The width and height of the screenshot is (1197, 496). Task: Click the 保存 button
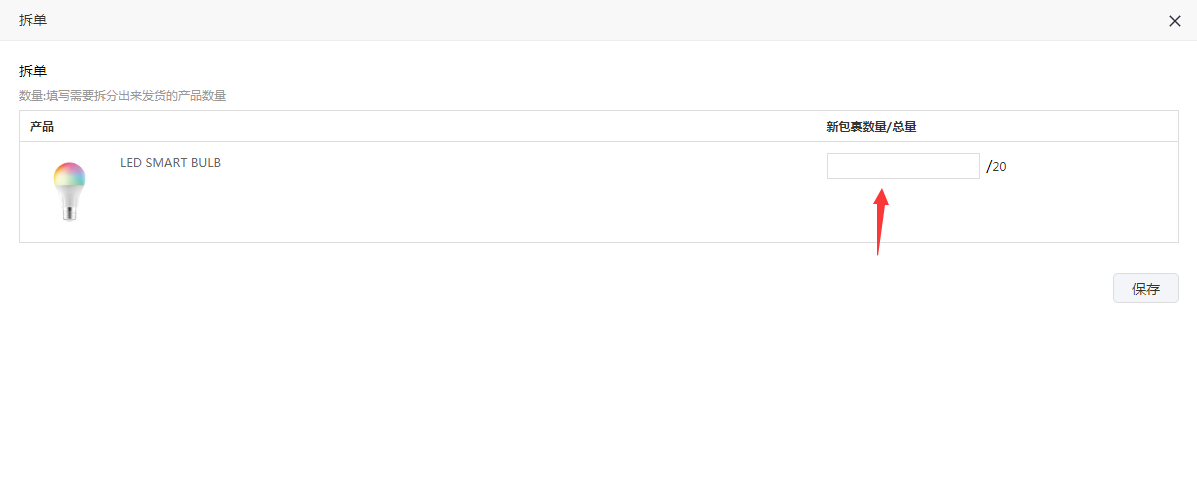click(x=1146, y=288)
